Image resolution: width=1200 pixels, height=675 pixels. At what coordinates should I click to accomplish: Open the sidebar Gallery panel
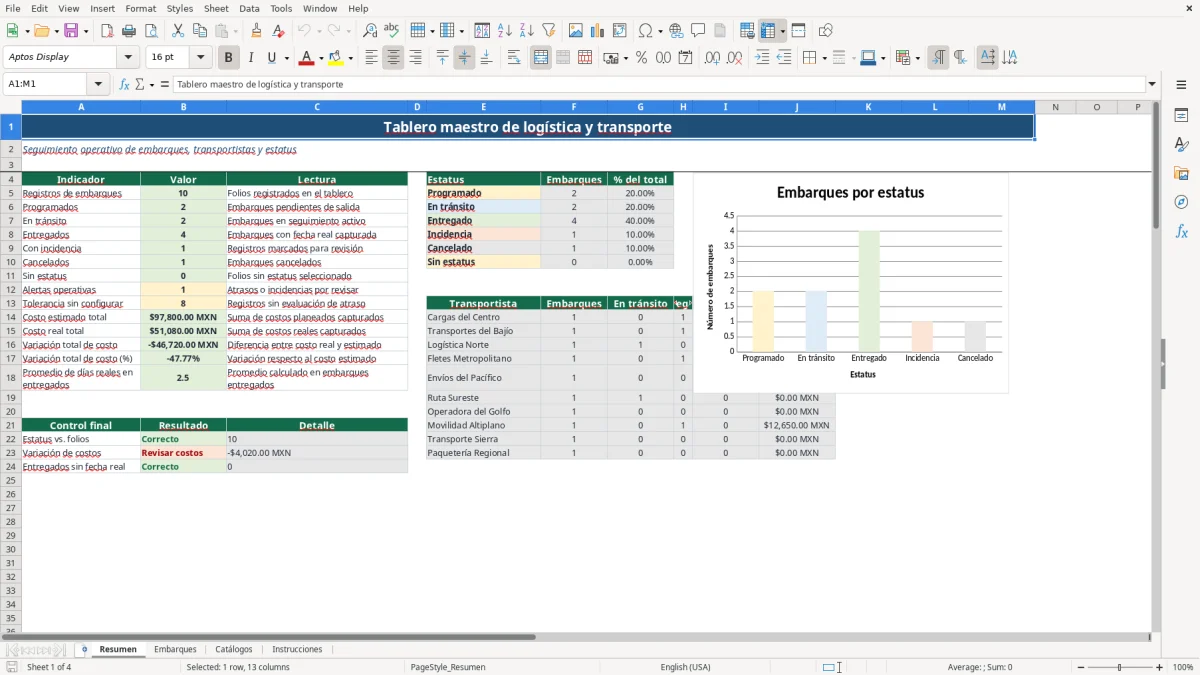(1181, 173)
